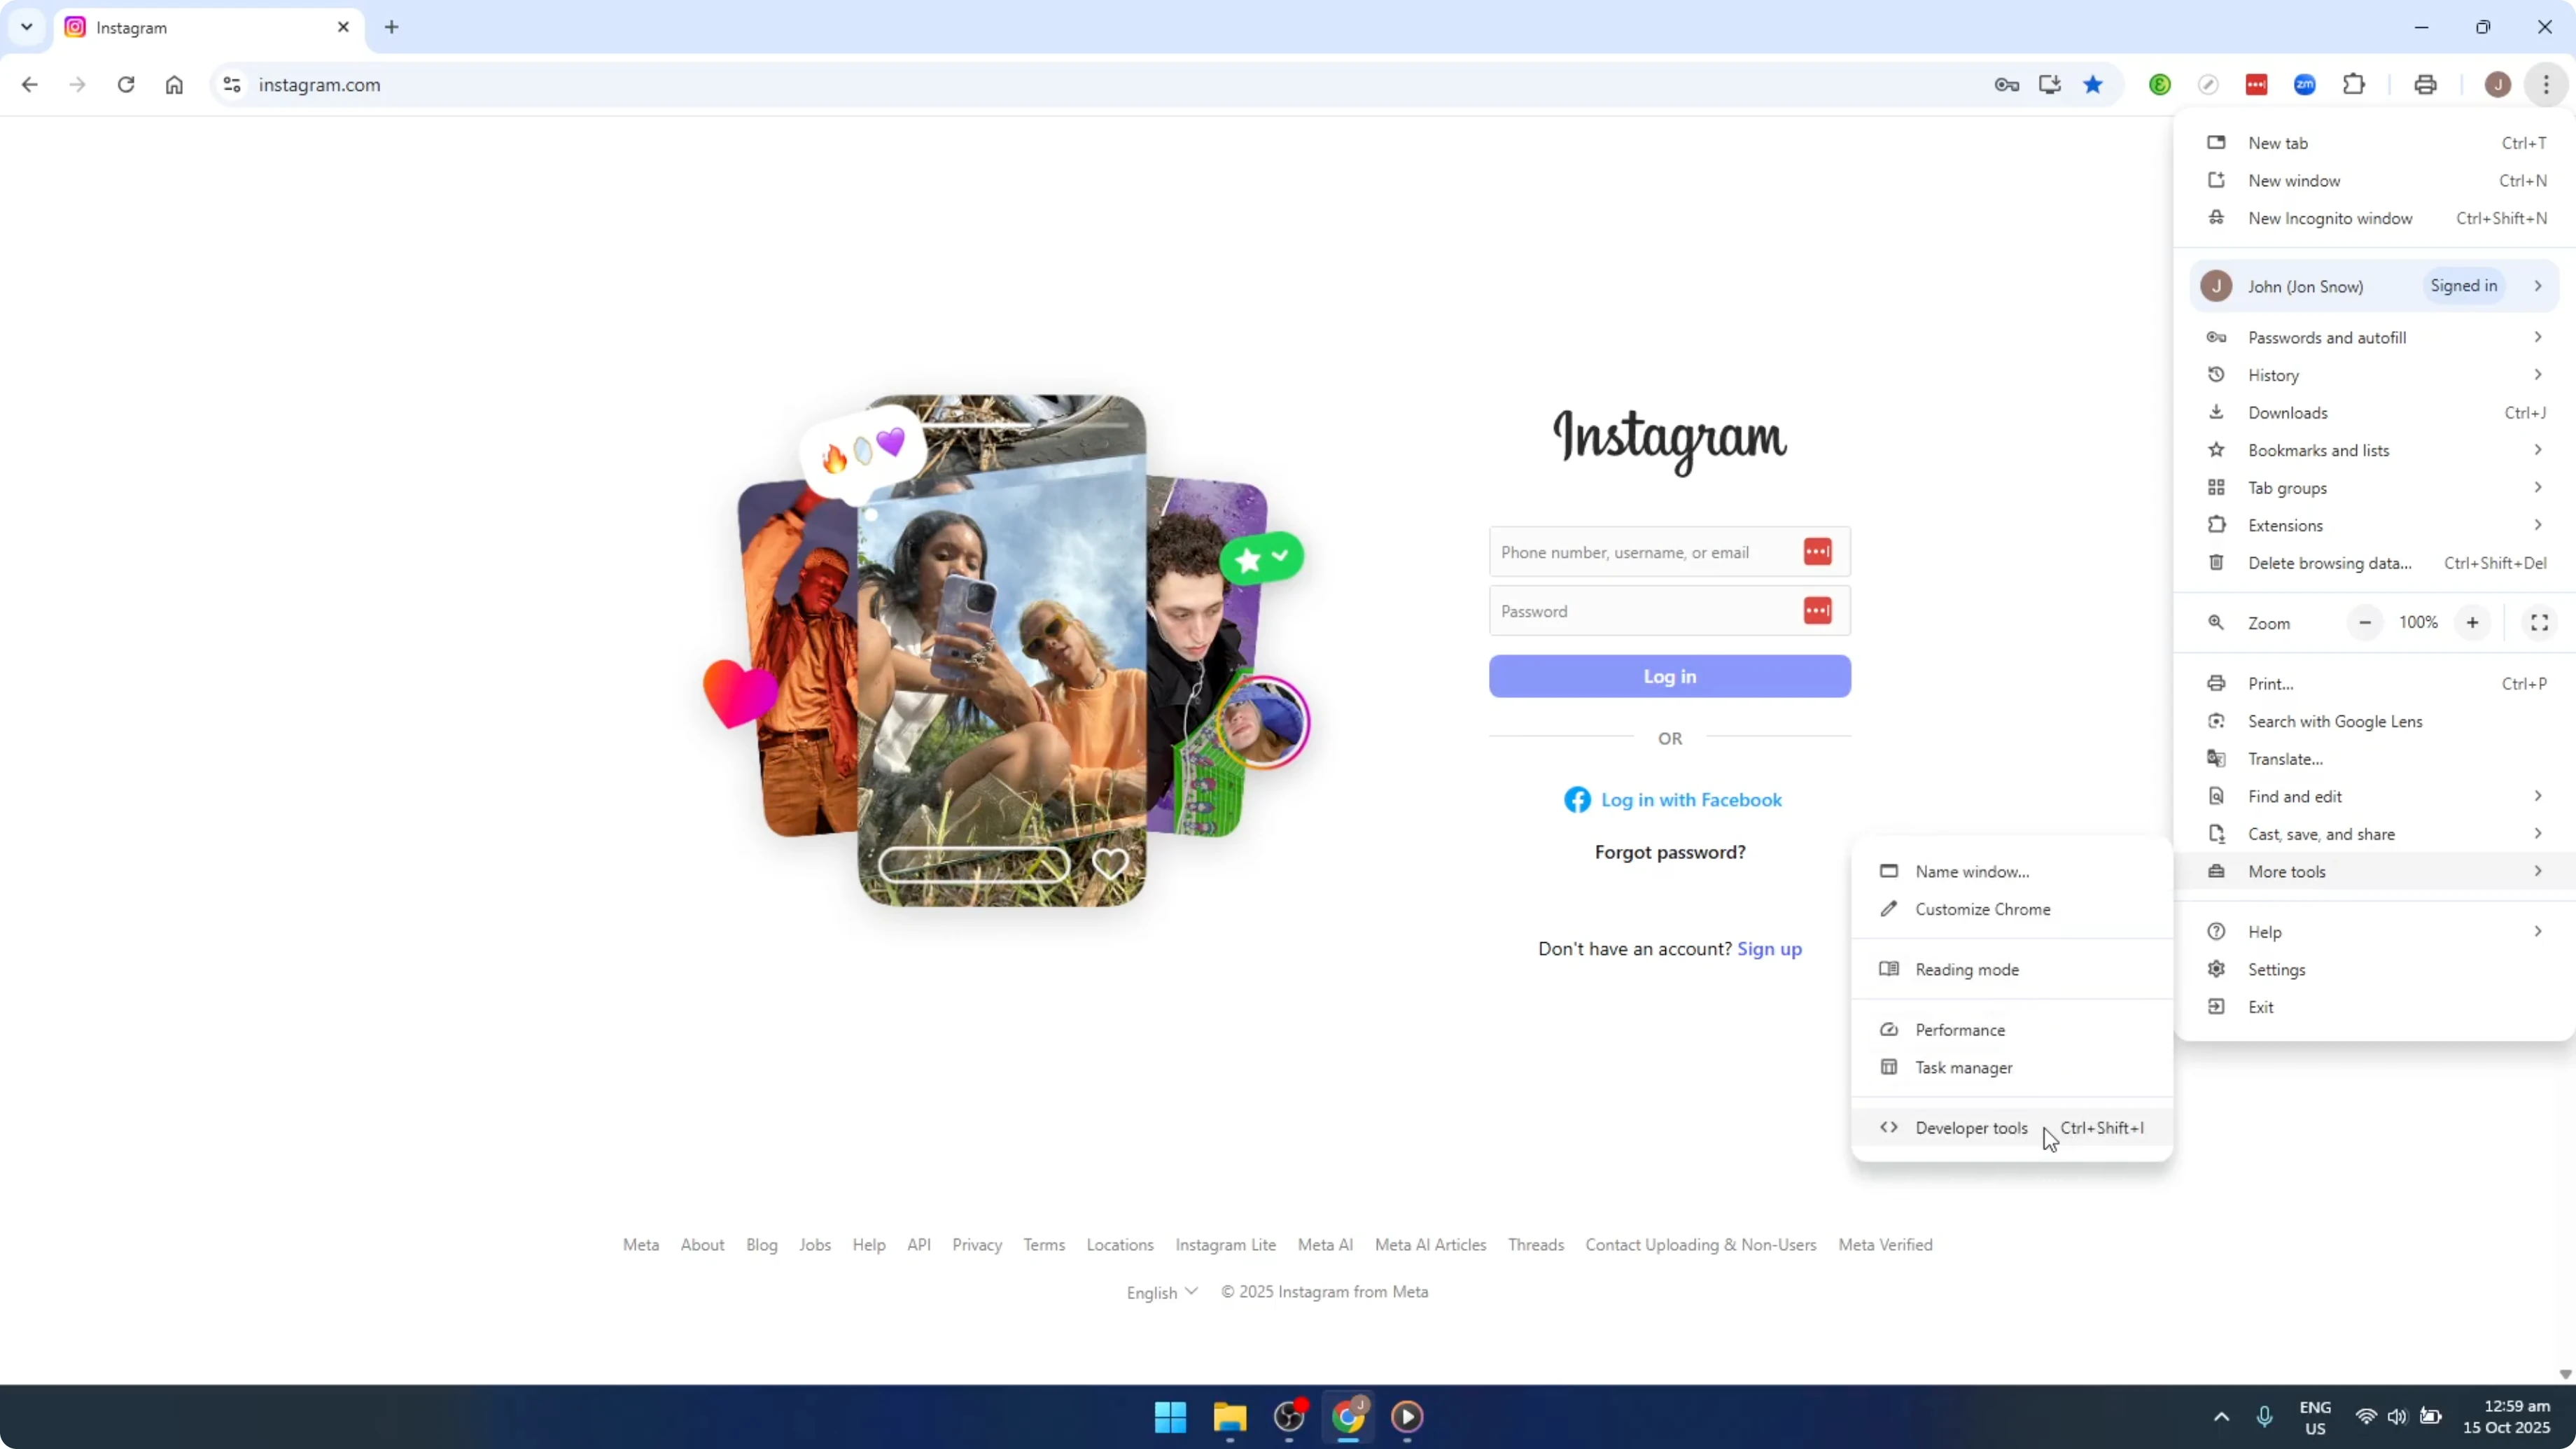Image resolution: width=2576 pixels, height=1449 pixels.
Task: Open the John profile avatar icon
Action: [x=2497, y=85]
